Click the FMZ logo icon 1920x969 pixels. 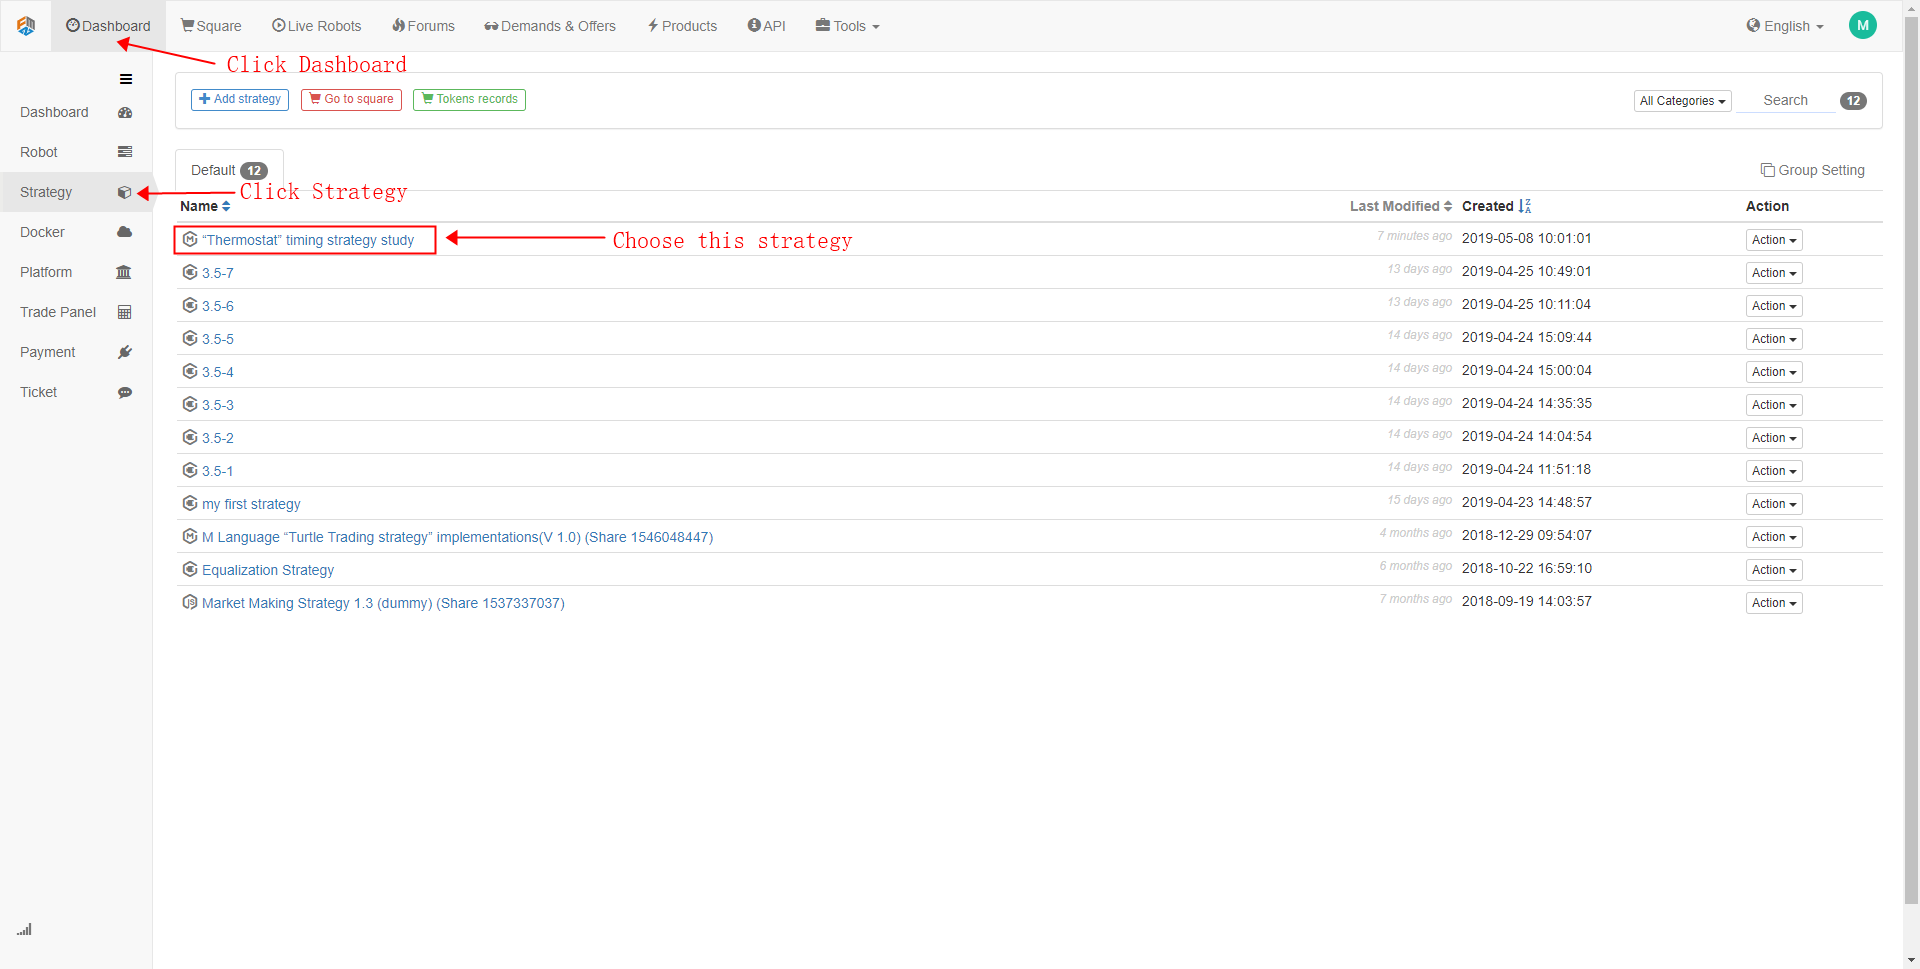[26, 25]
